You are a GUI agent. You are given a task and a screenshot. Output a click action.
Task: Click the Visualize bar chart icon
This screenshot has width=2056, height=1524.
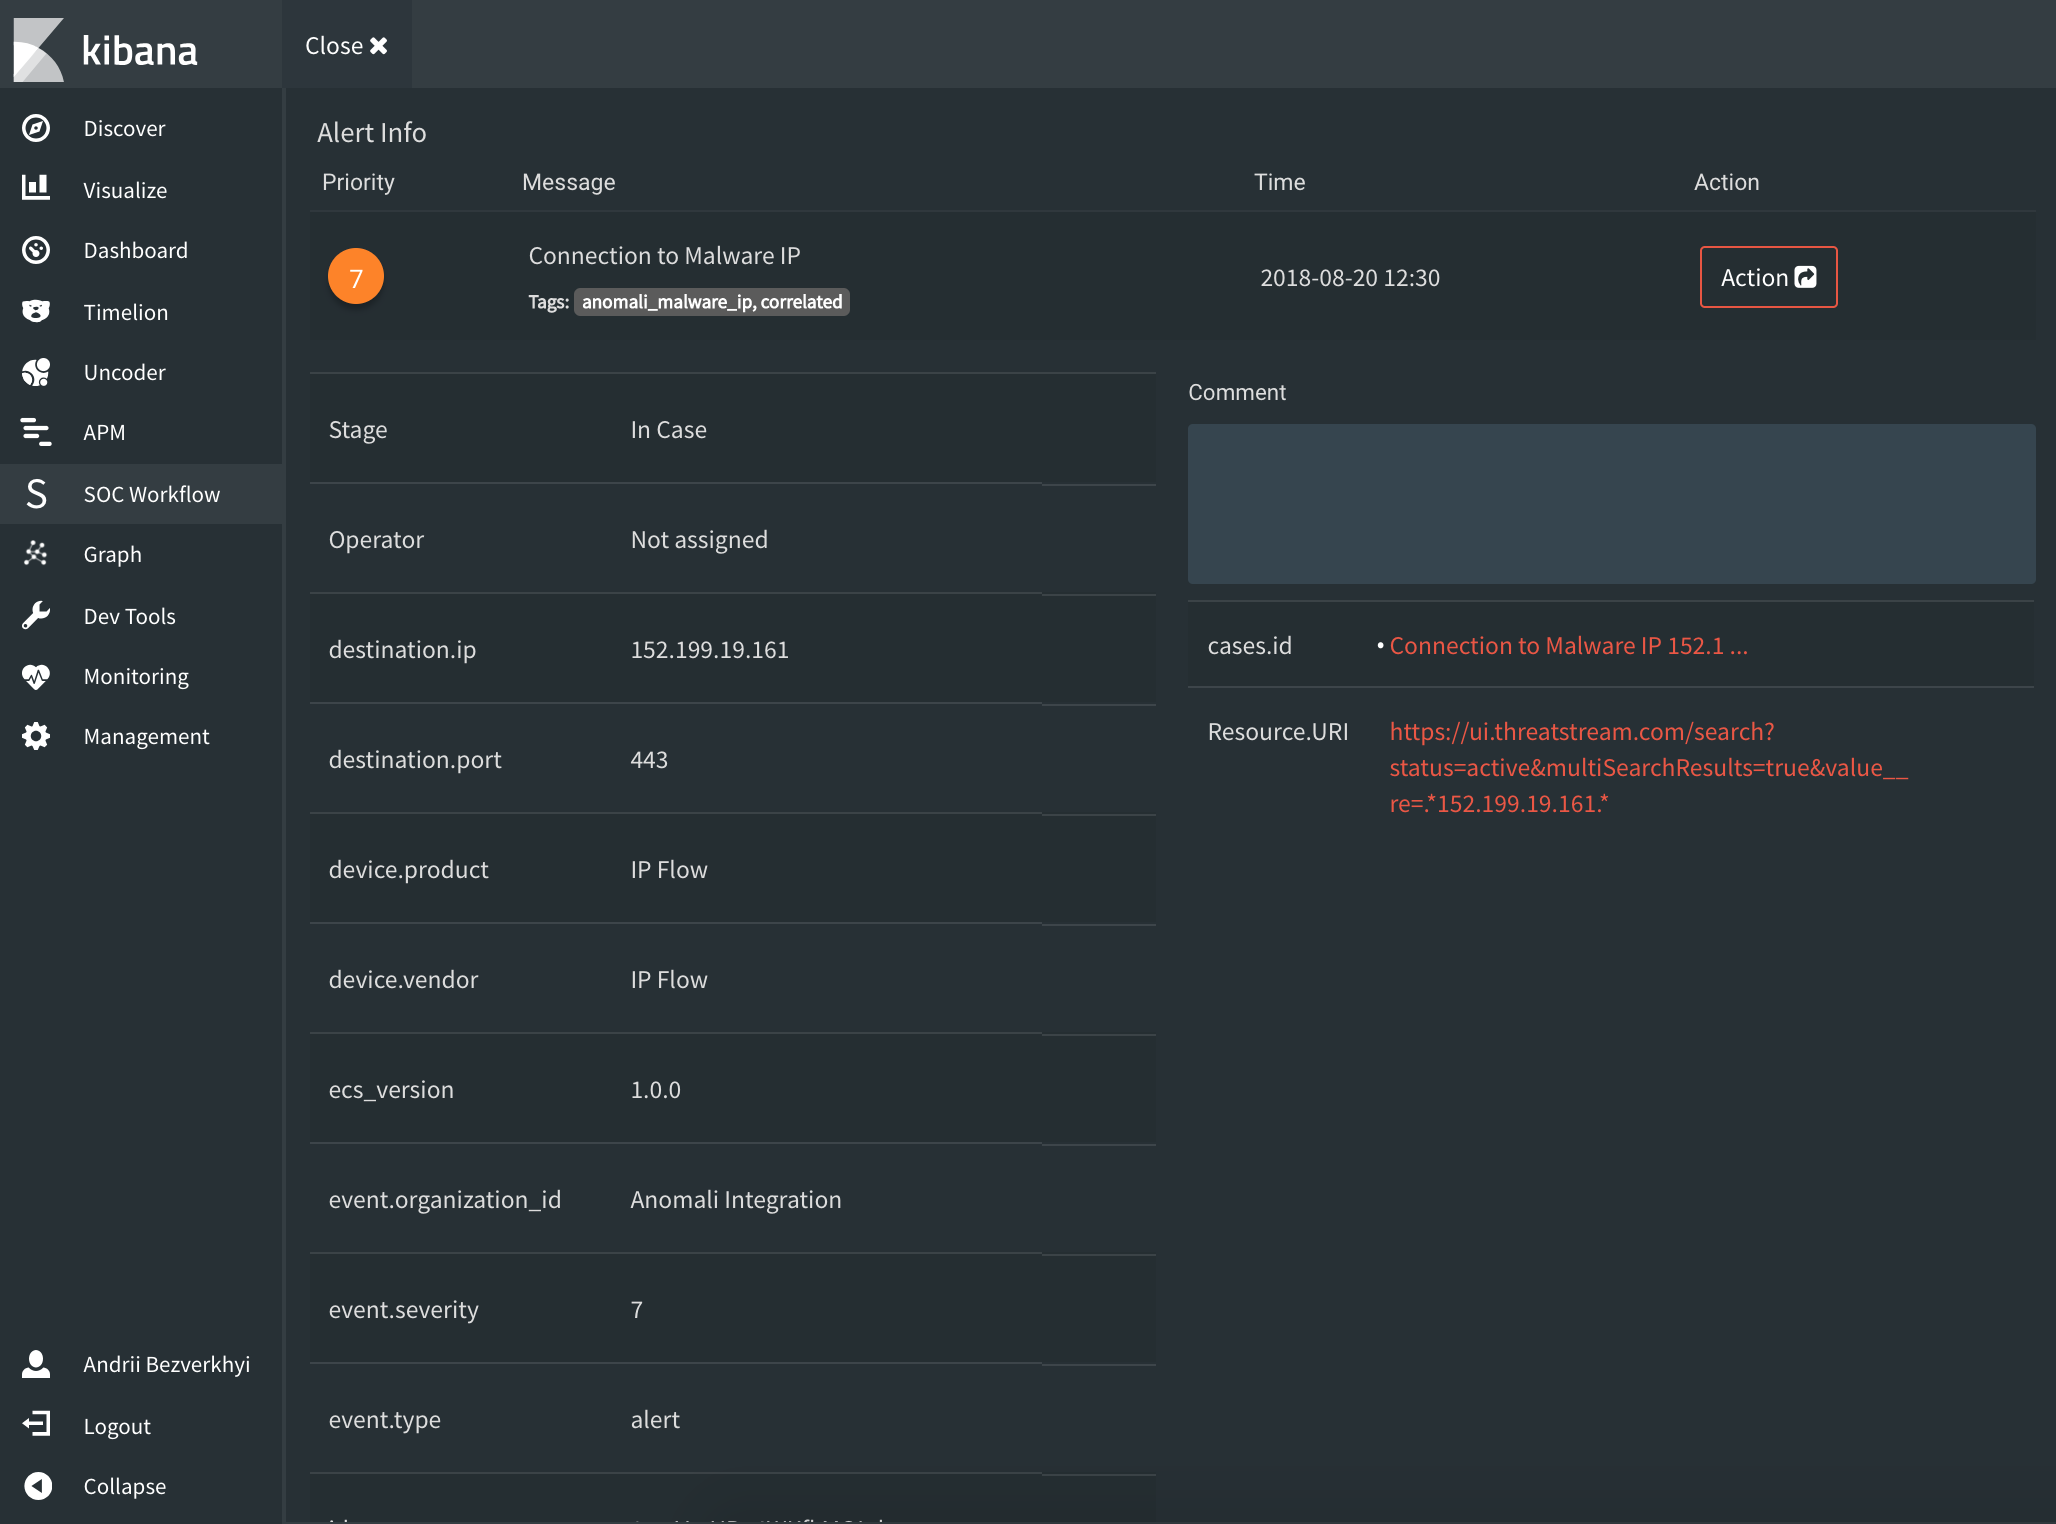click(36, 189)
